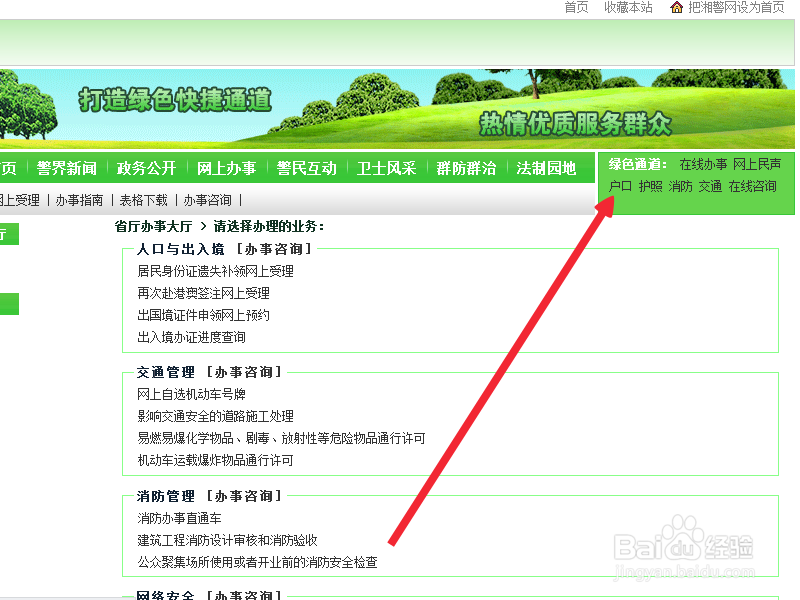Click 护照 in the 绿色通道 panel
Screen dimensions: 800x600
pos(653,185)
